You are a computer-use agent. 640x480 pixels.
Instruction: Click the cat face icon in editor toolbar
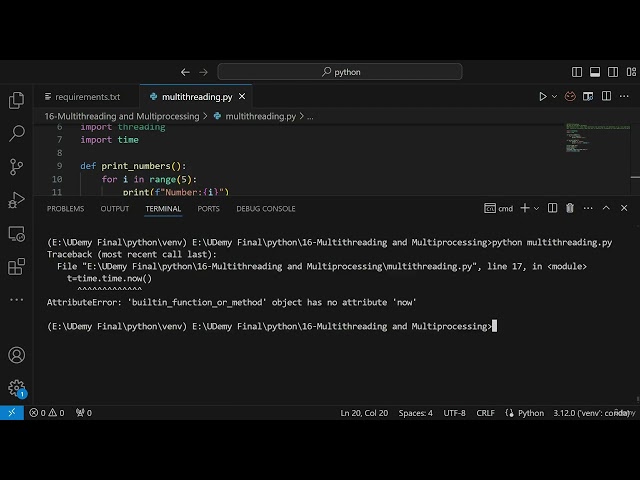click(570, 96)
